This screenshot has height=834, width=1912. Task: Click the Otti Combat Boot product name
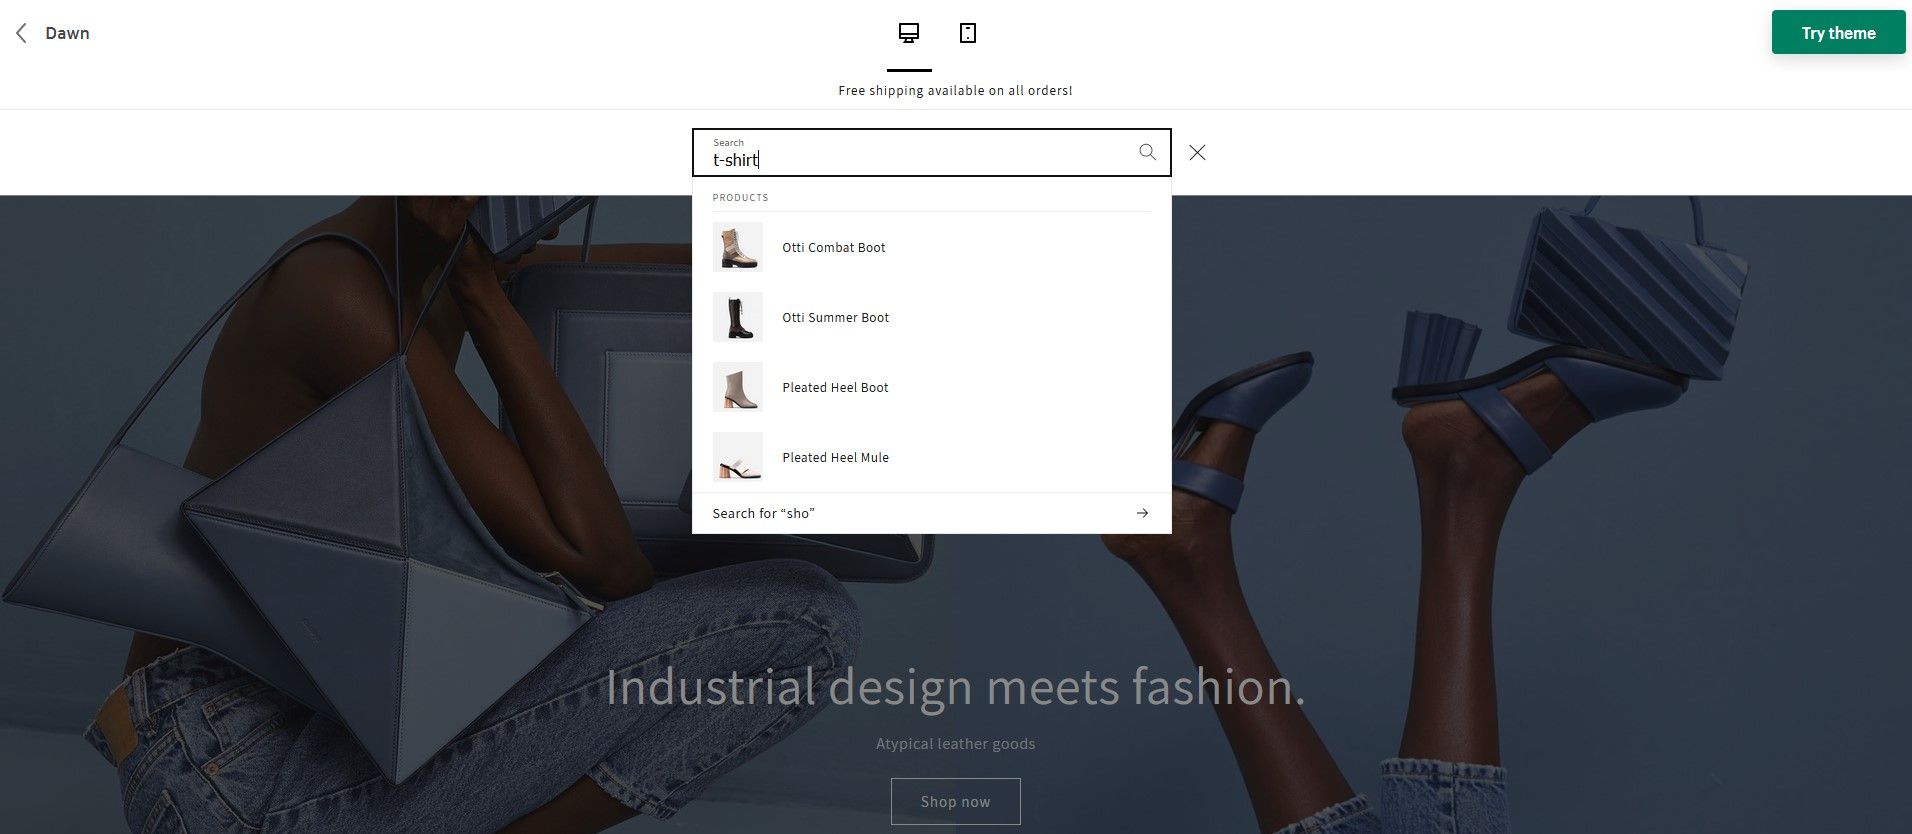(x=833, y=247)
